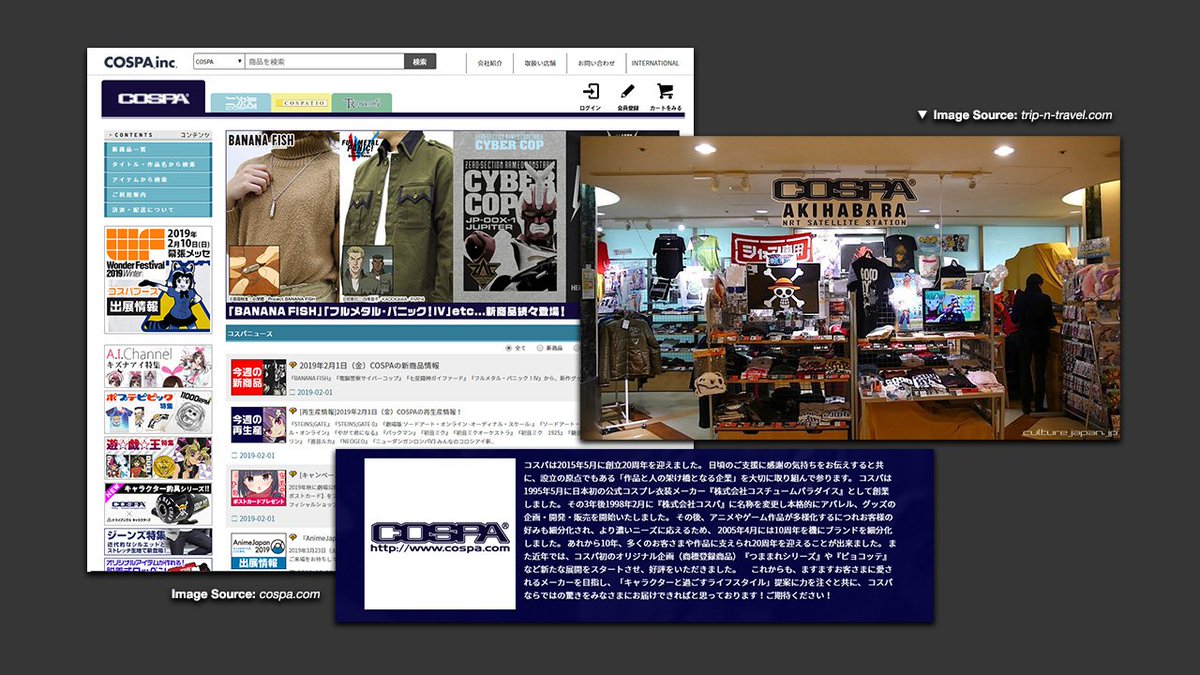Click the キャラクター釣具シリーズ banner
The width and height of the screenshot is (1200, 675).
[x=158, y=504]
